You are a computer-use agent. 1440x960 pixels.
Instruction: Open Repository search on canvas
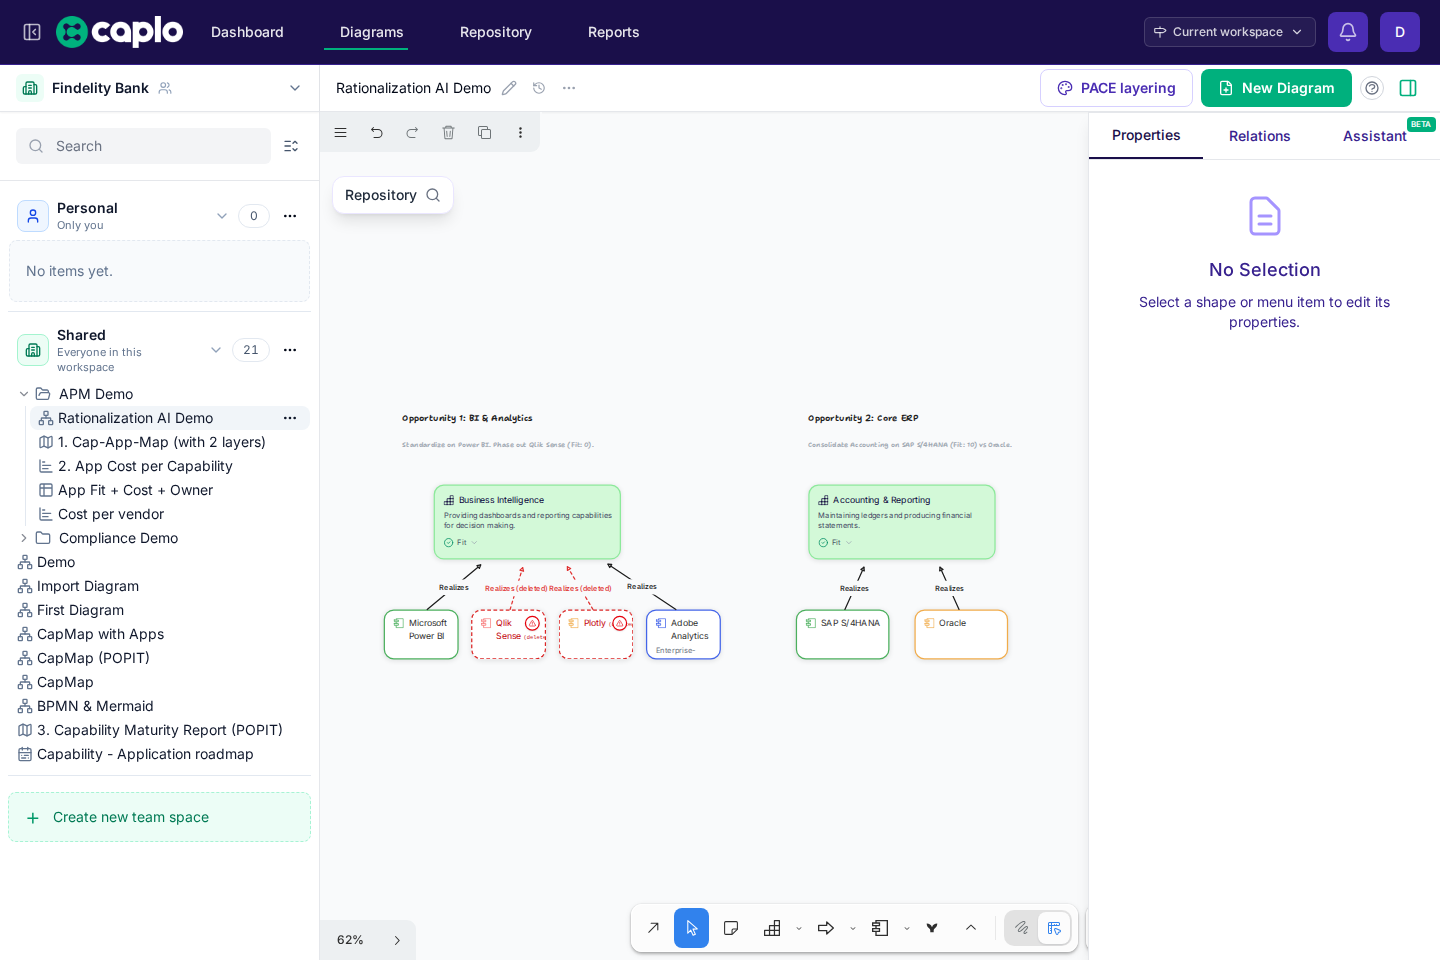click(393, 195)
